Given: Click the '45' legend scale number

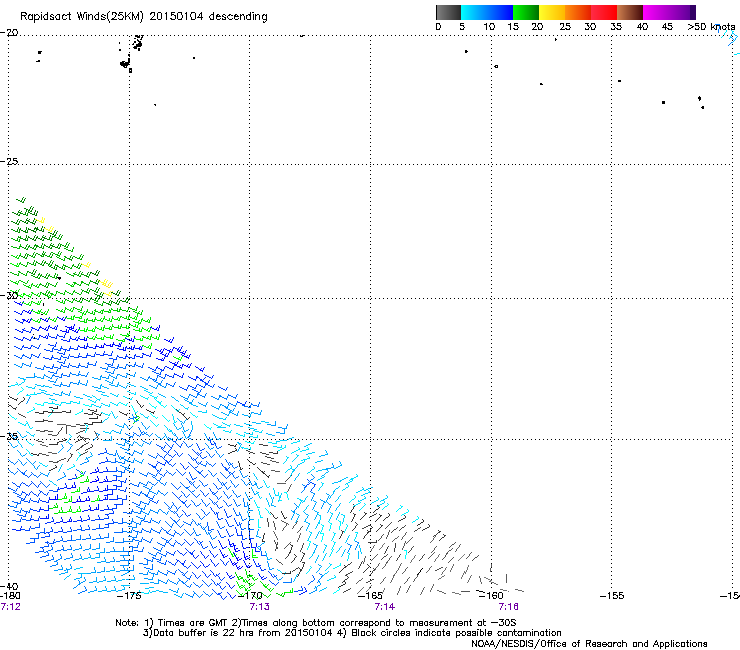Looking at the screenshot, I should (667, 27).
